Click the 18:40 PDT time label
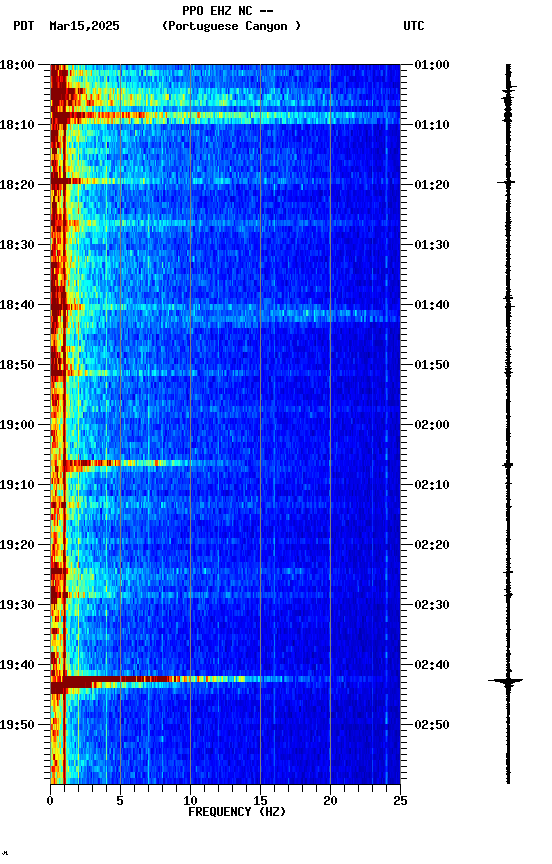The height and width of the screenshot is (864, 552). click(17, 305)
